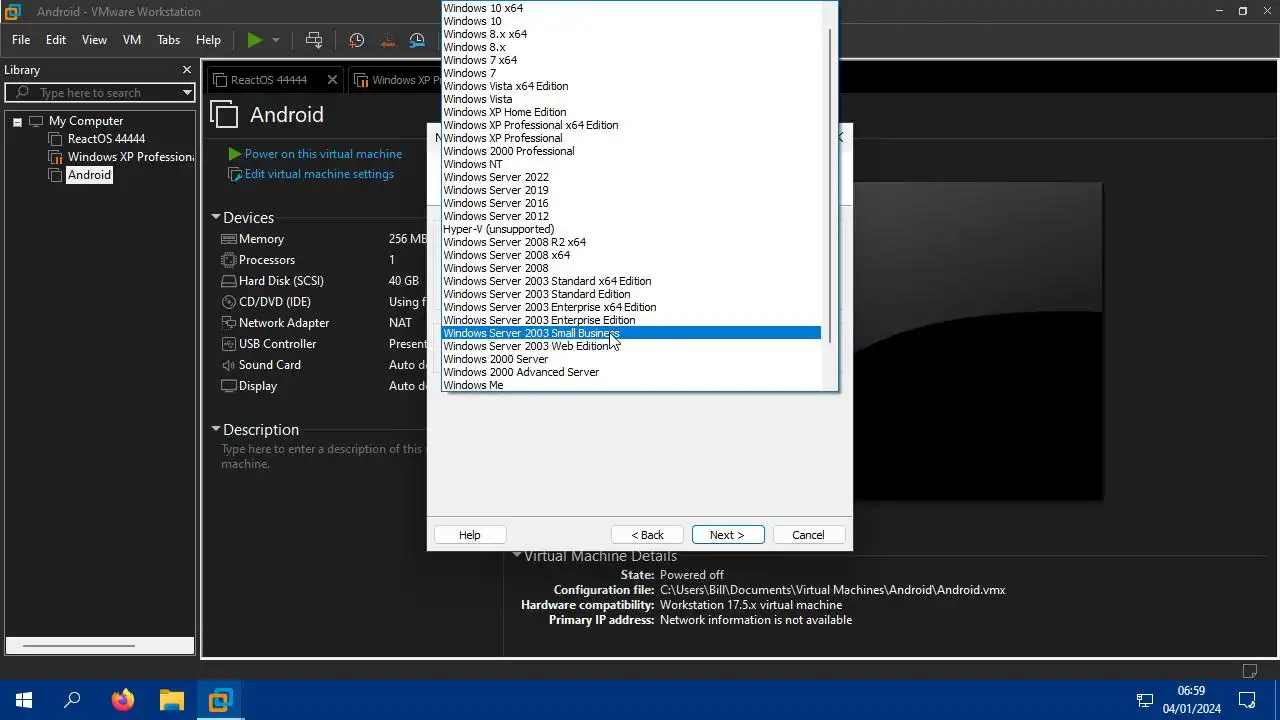The width and height of the screenshot is (1280, 720).
Task: Collapse the My Computer tree node
Action: pyautogui.click(x=17, y=121)
